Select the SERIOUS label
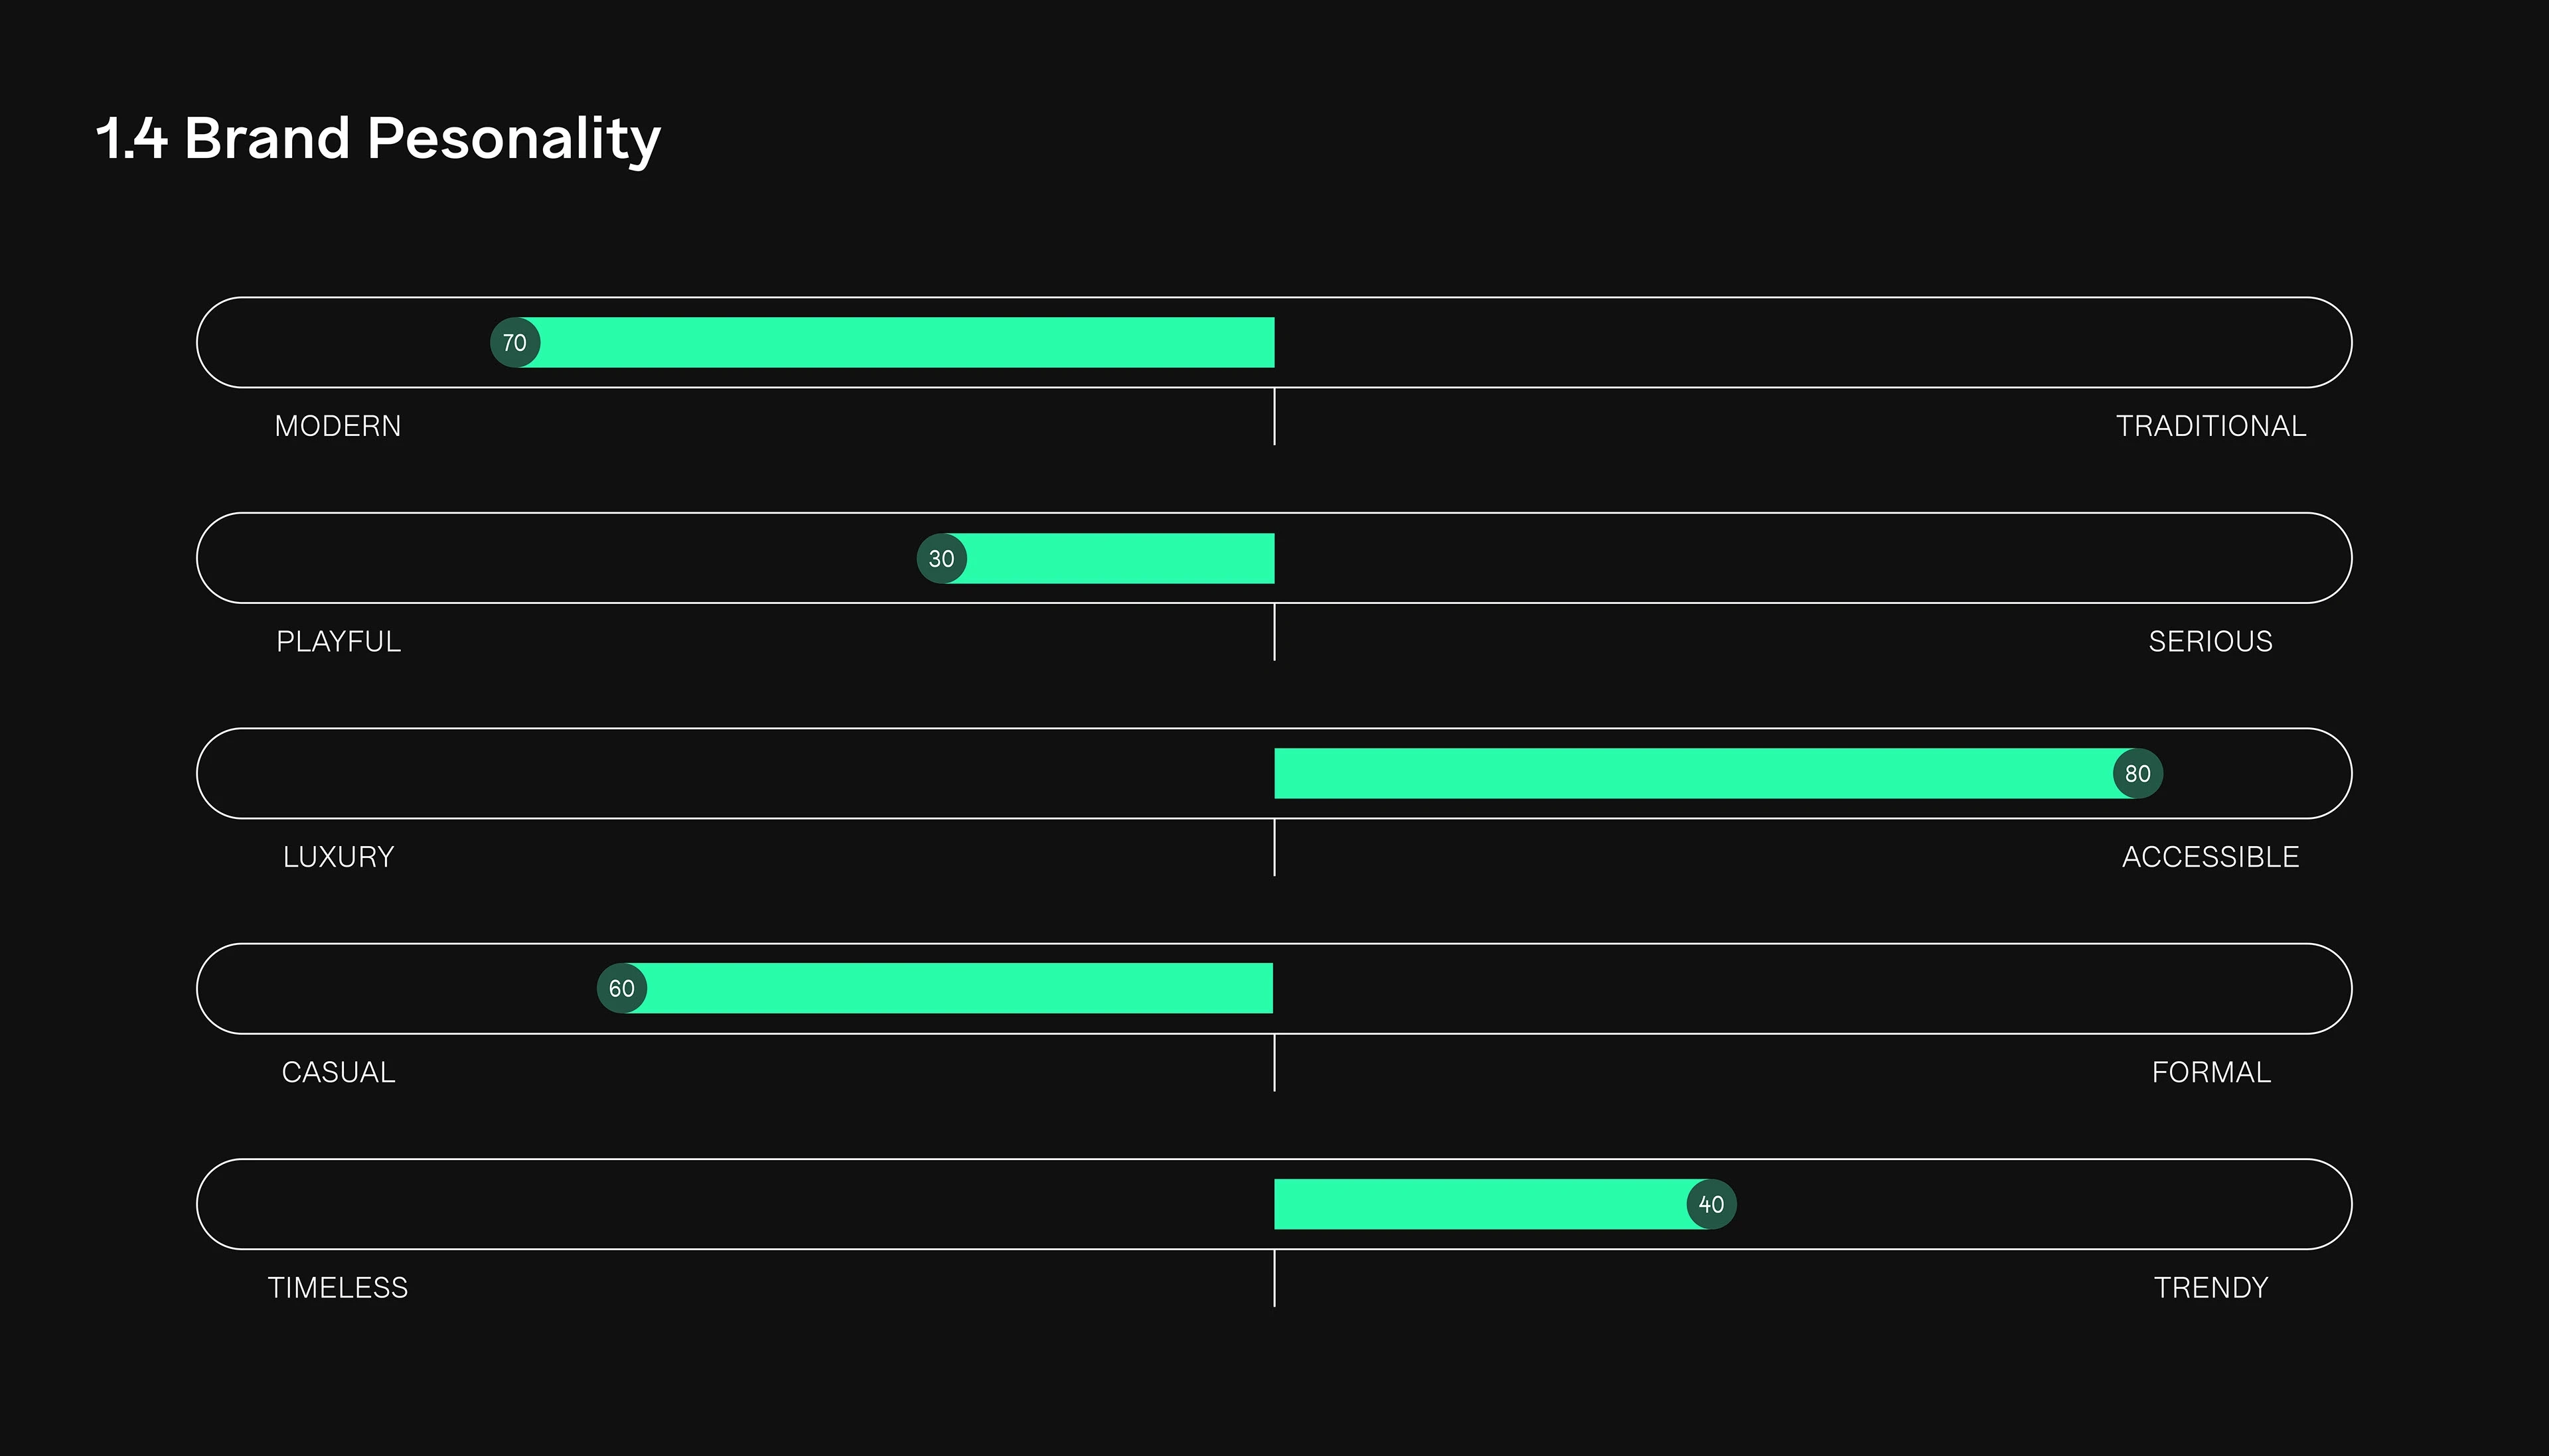The height and width of the screenshot is (1456, 2549). click(2210, 641)
